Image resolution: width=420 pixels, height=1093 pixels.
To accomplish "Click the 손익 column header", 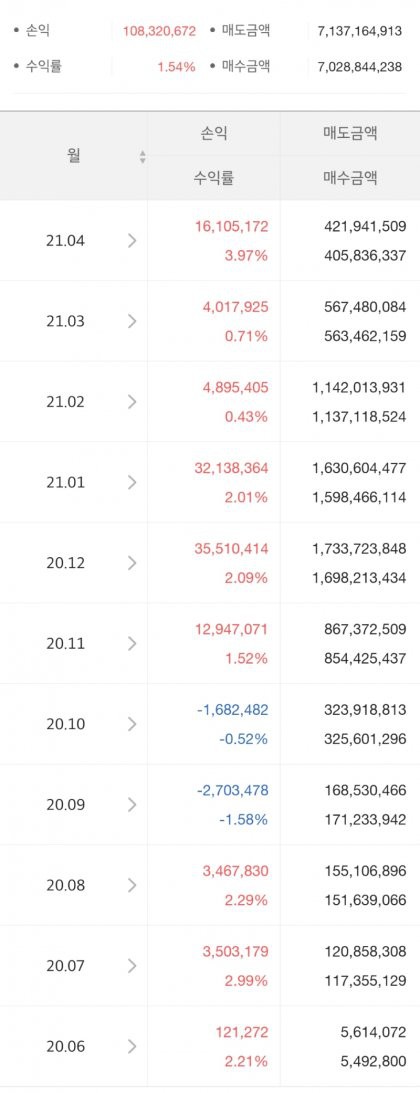I will pos(214,134).
